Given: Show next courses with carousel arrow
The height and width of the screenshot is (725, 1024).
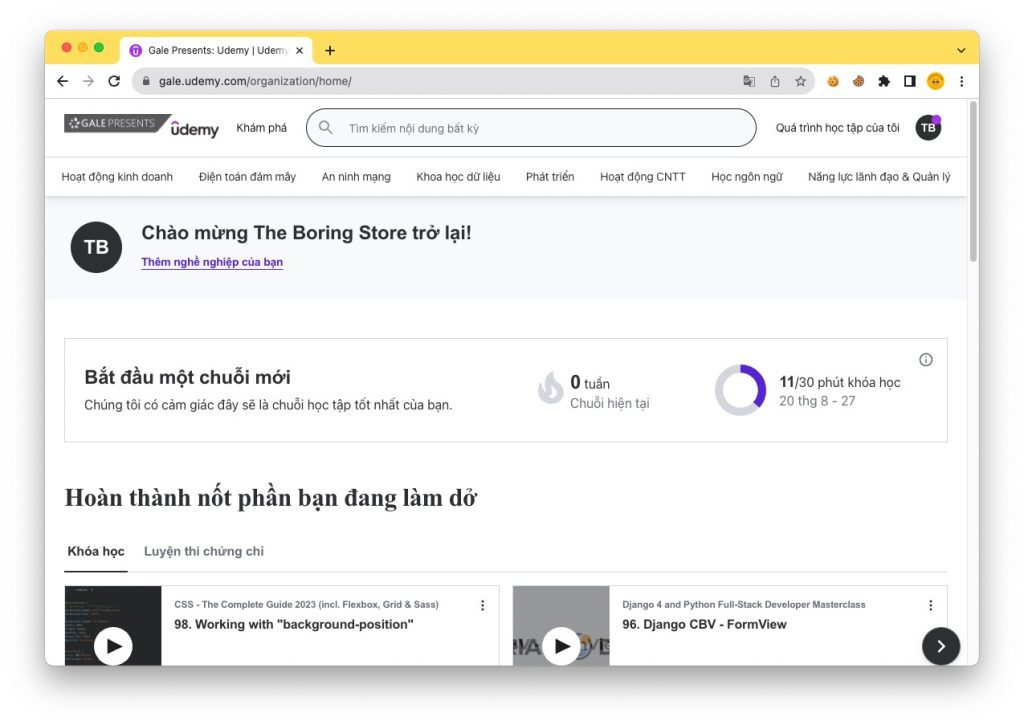Looking at the screenshot, I should (x=941, y=646).
